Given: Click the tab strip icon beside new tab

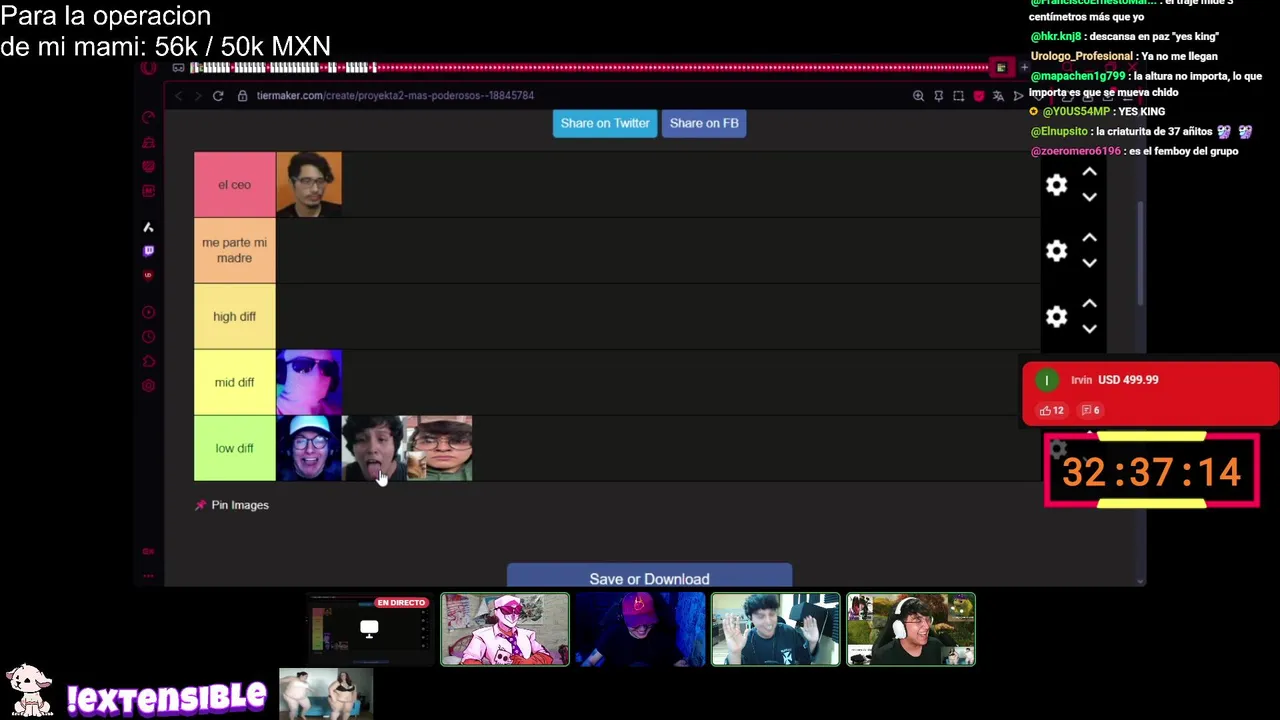Looking at the screenshot, I should 1000,68.
